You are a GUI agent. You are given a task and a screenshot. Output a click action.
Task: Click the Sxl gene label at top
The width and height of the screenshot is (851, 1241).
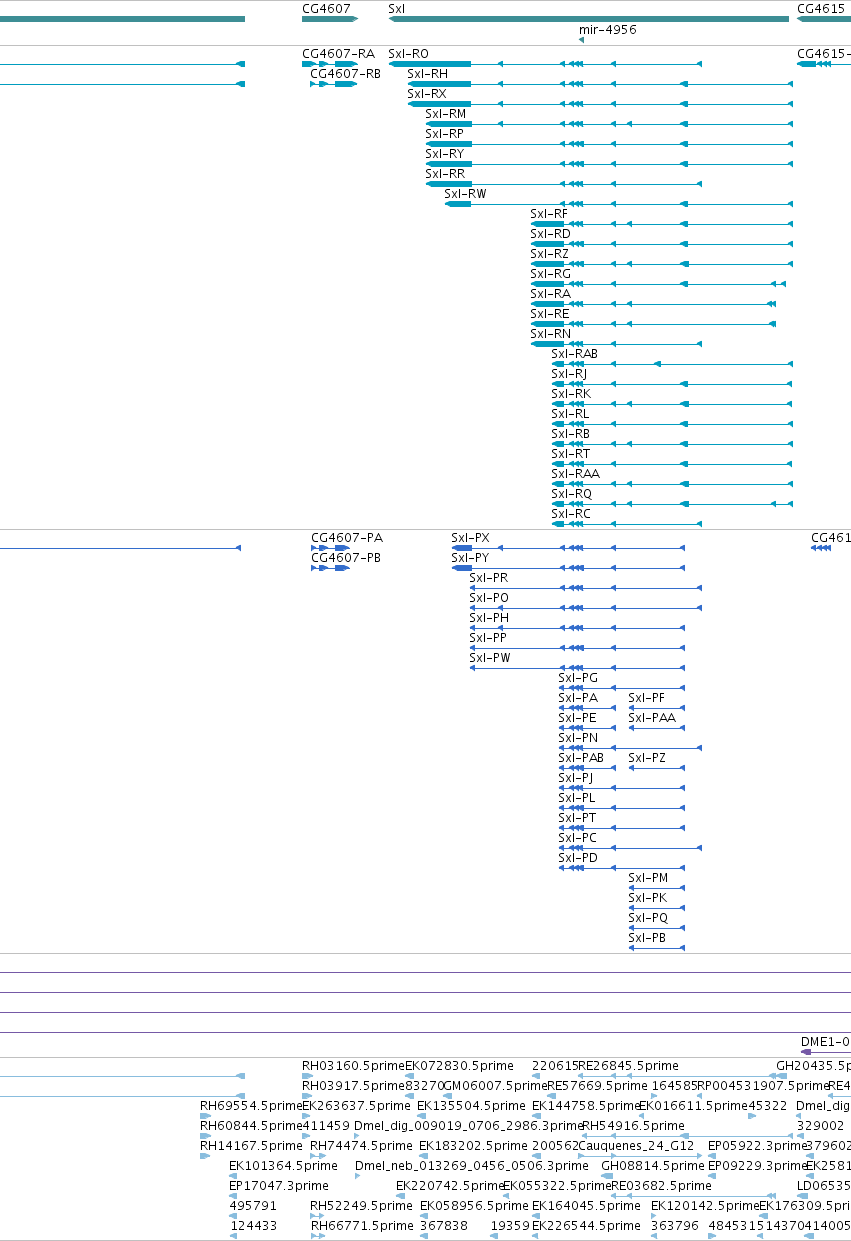(396, 8)
